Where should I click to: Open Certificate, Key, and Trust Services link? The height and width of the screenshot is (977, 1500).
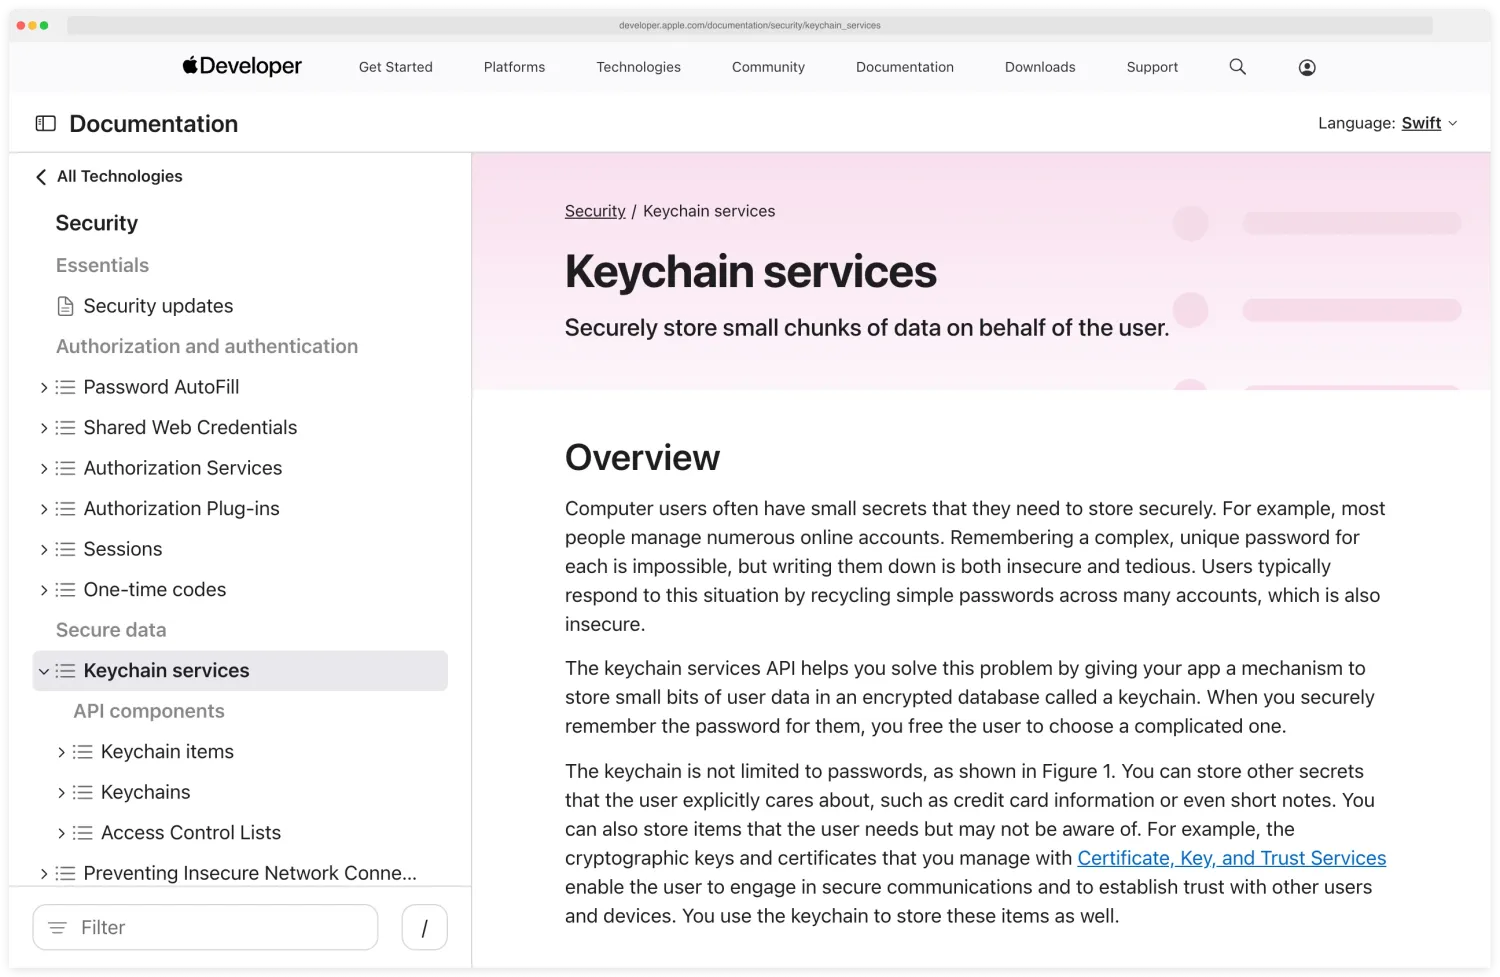[x=1232, y=858]
